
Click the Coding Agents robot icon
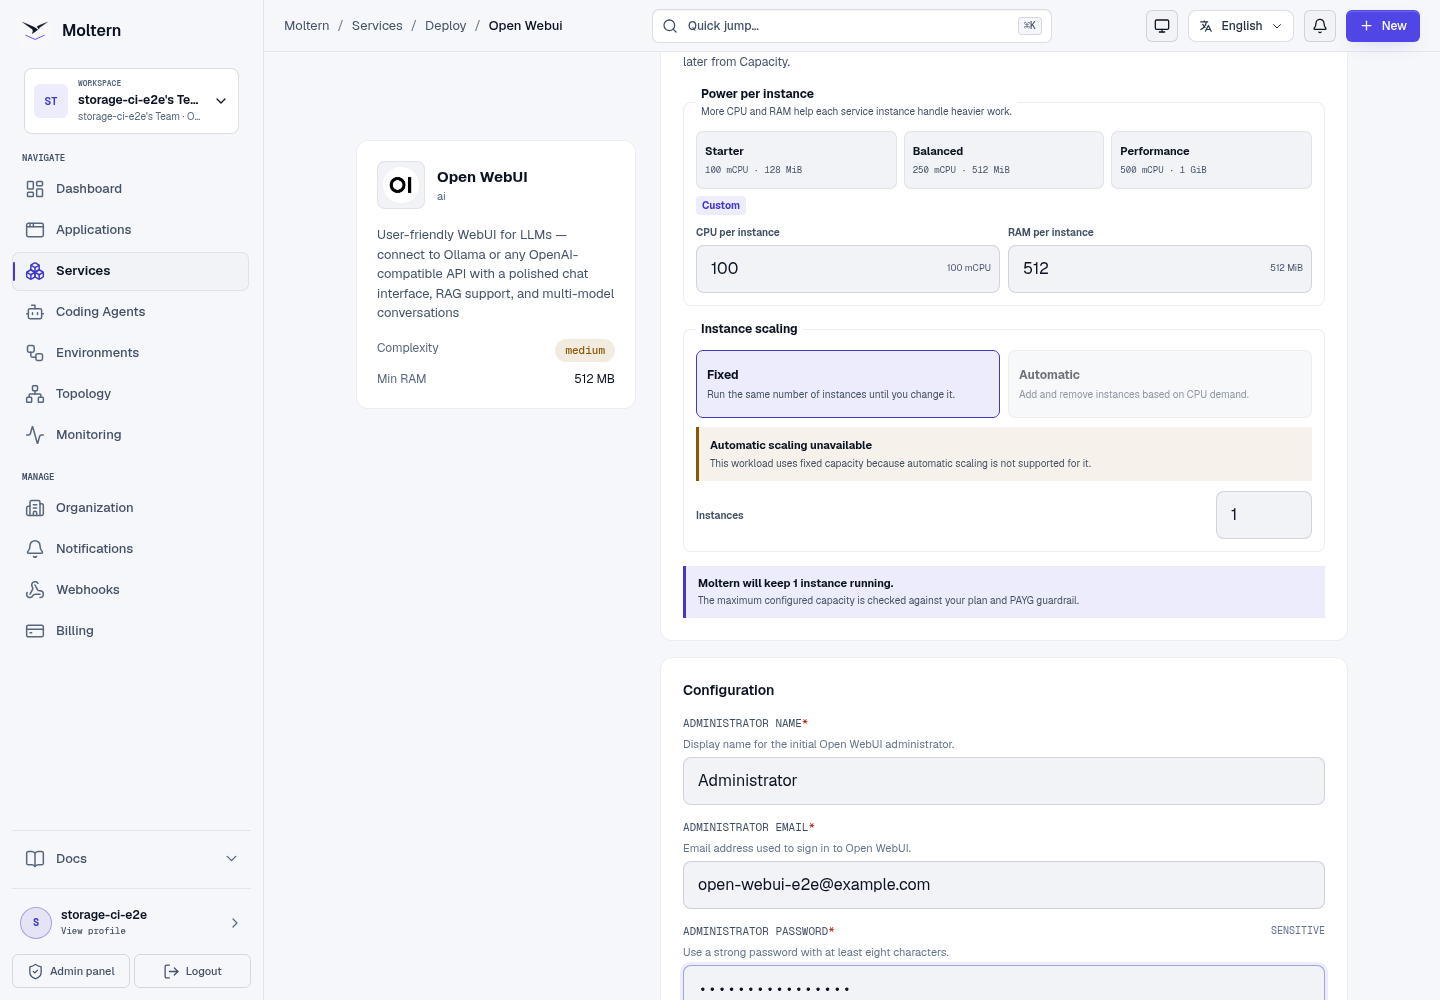point(35,312)
